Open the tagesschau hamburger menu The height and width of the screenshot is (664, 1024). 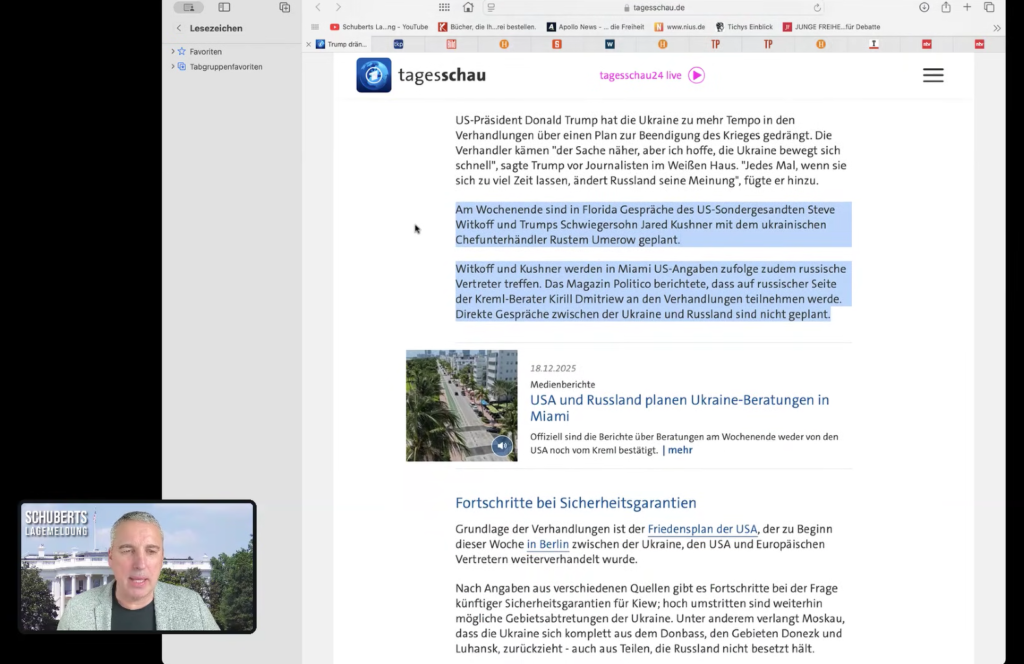932,76
